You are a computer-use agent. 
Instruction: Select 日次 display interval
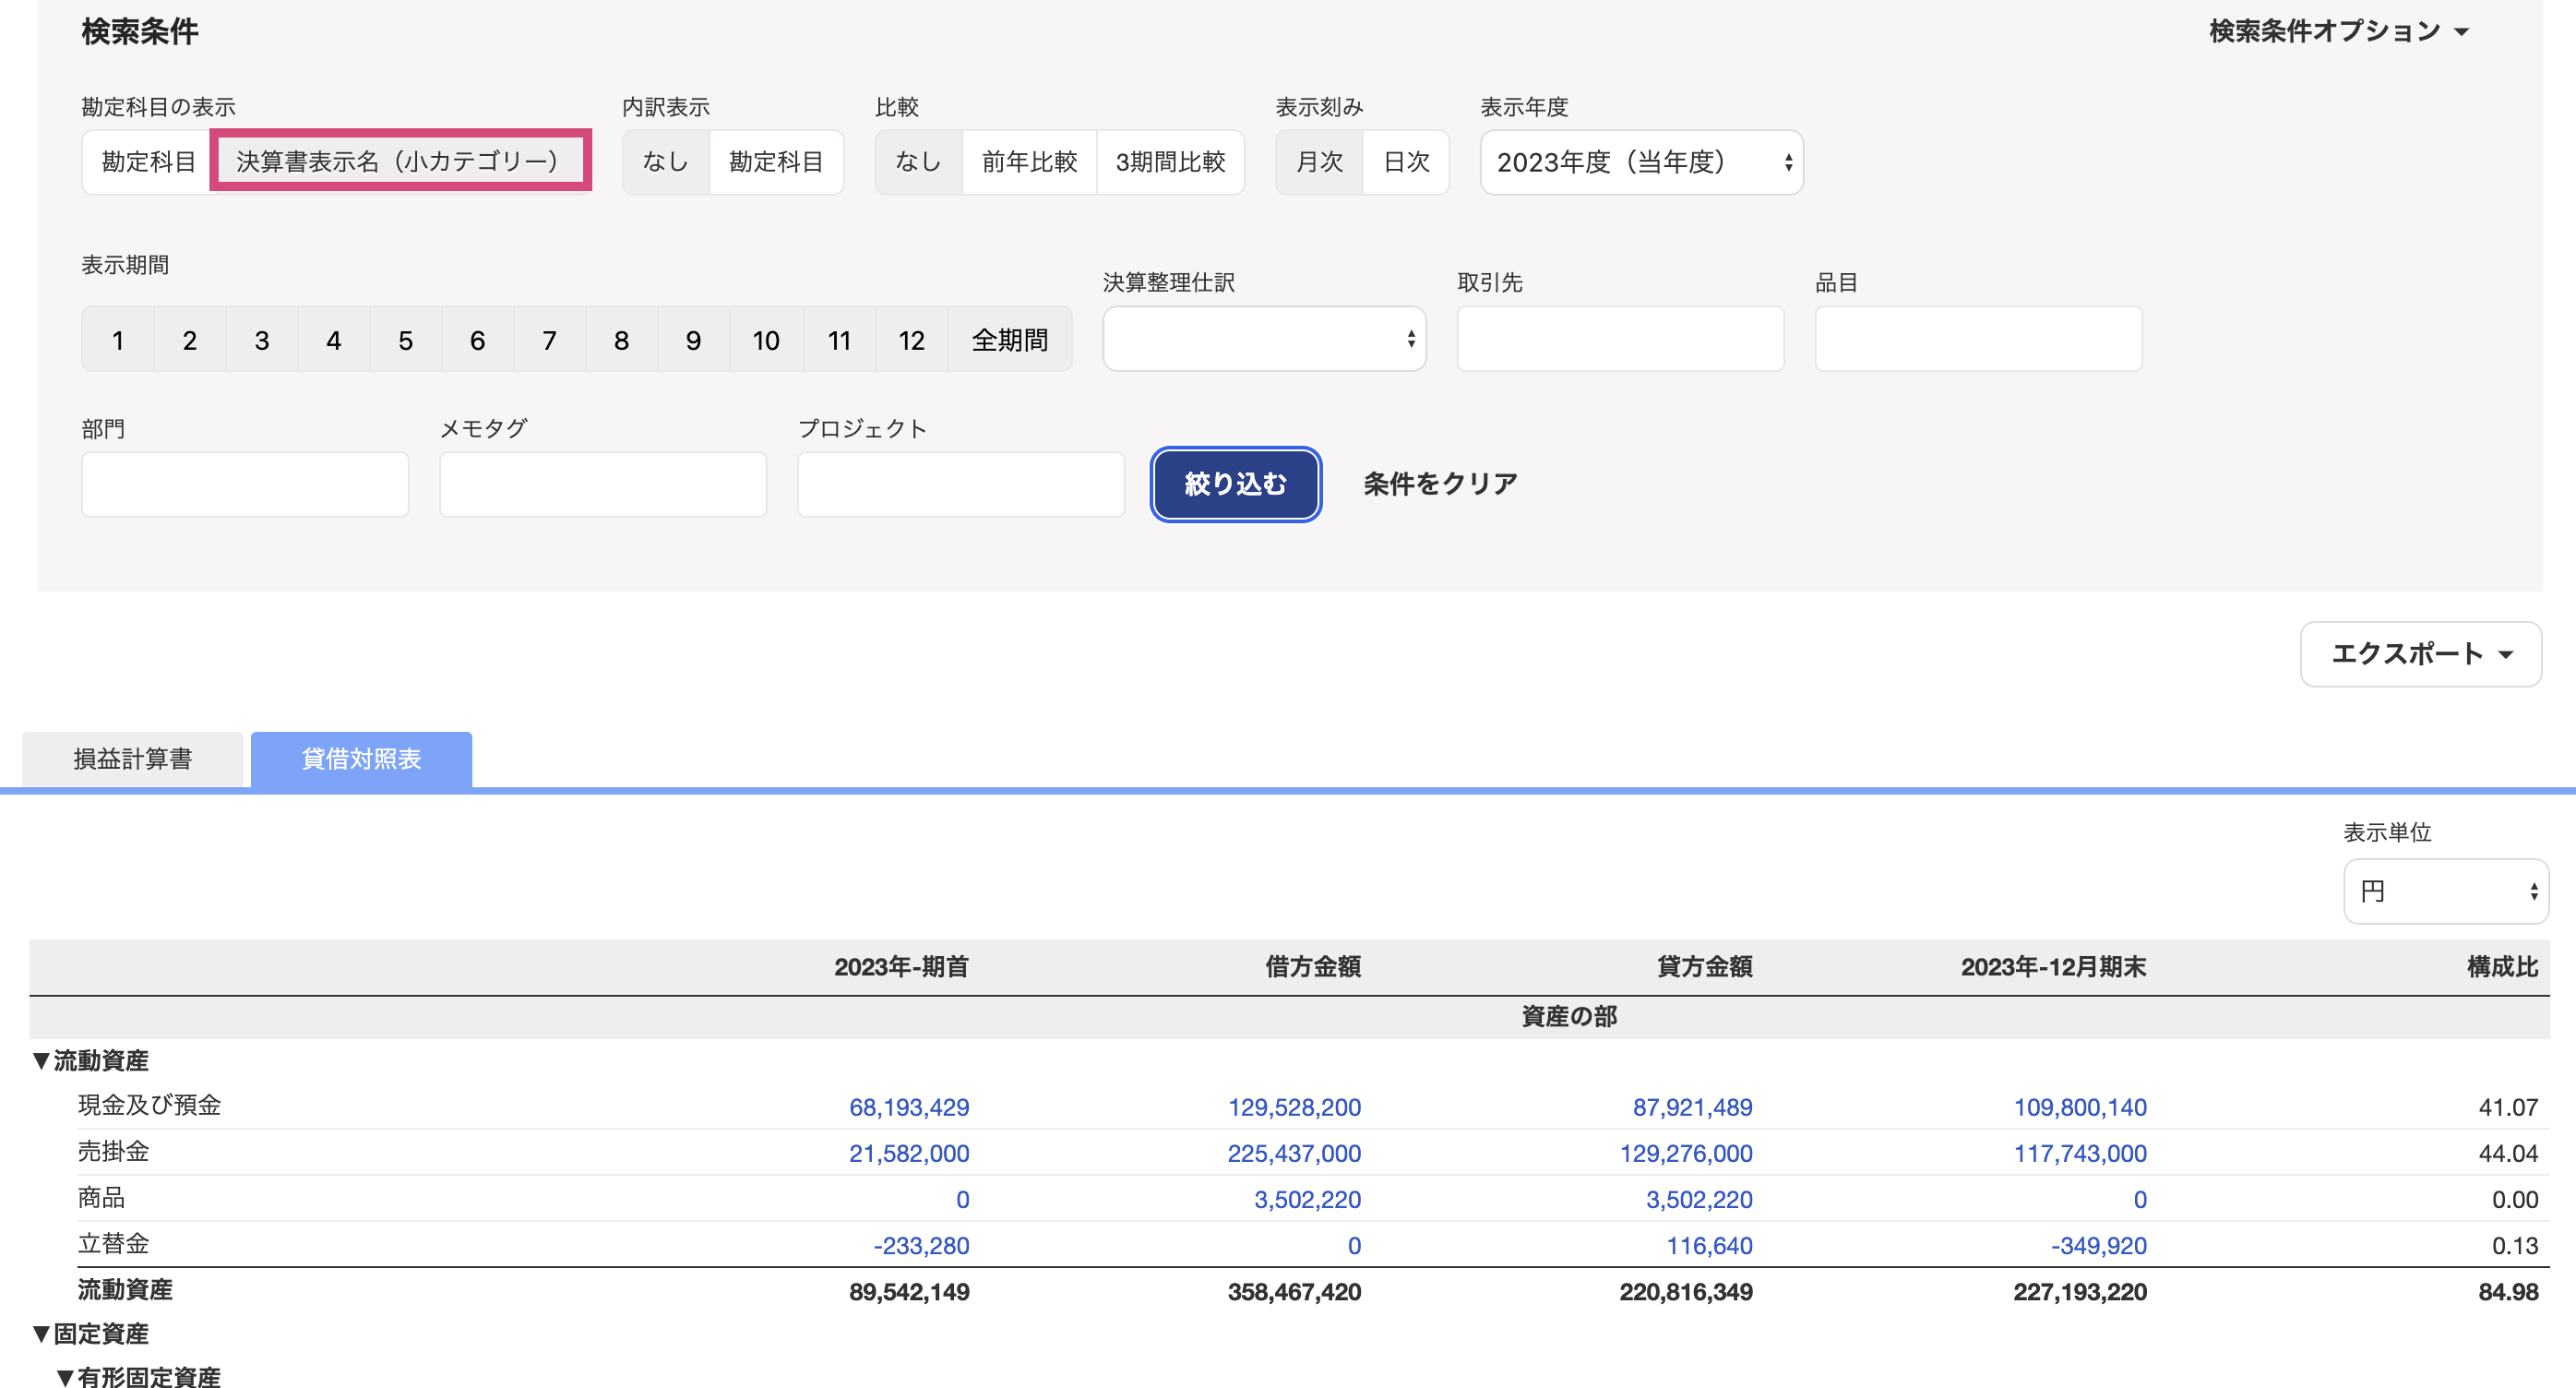pos(1406,161)
